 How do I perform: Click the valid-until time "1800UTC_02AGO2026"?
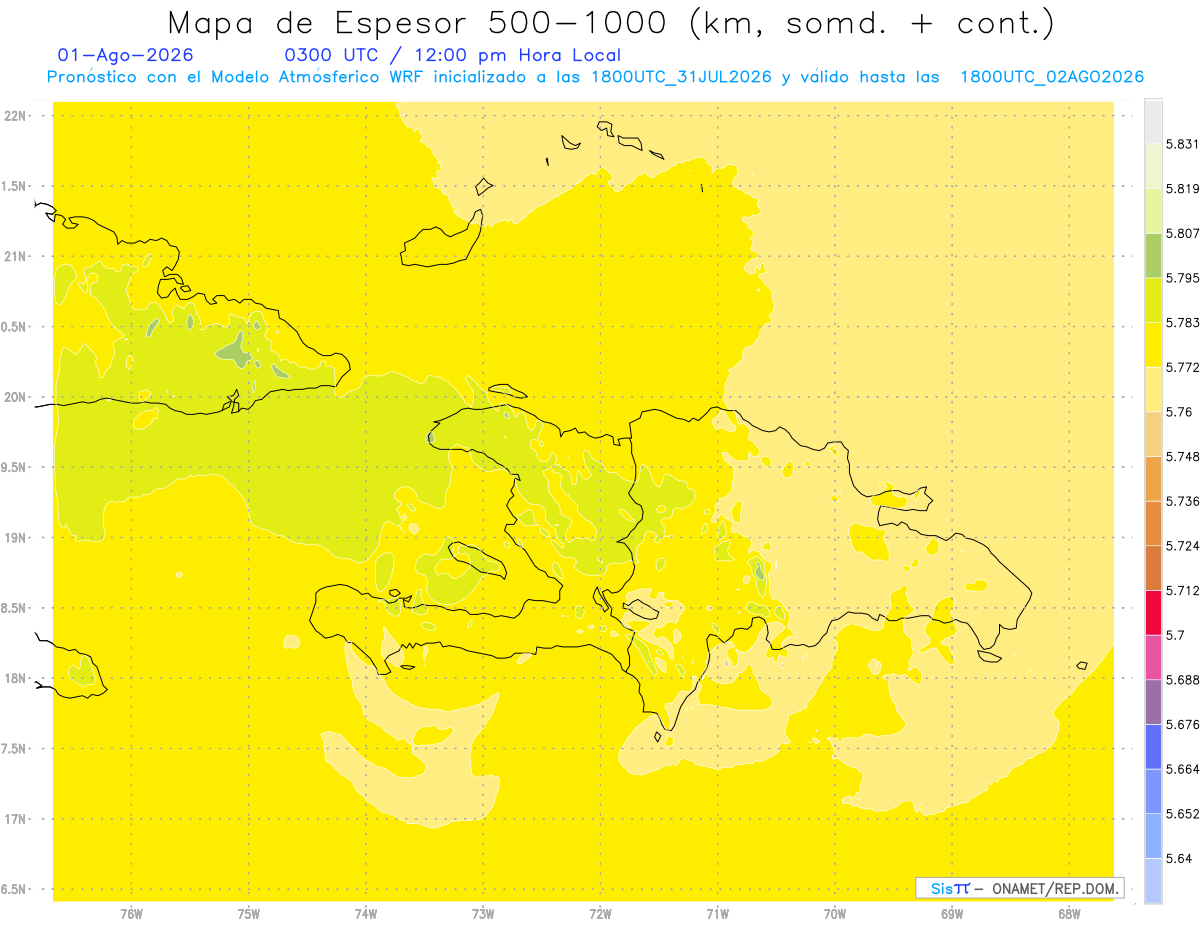(1052, 77)
